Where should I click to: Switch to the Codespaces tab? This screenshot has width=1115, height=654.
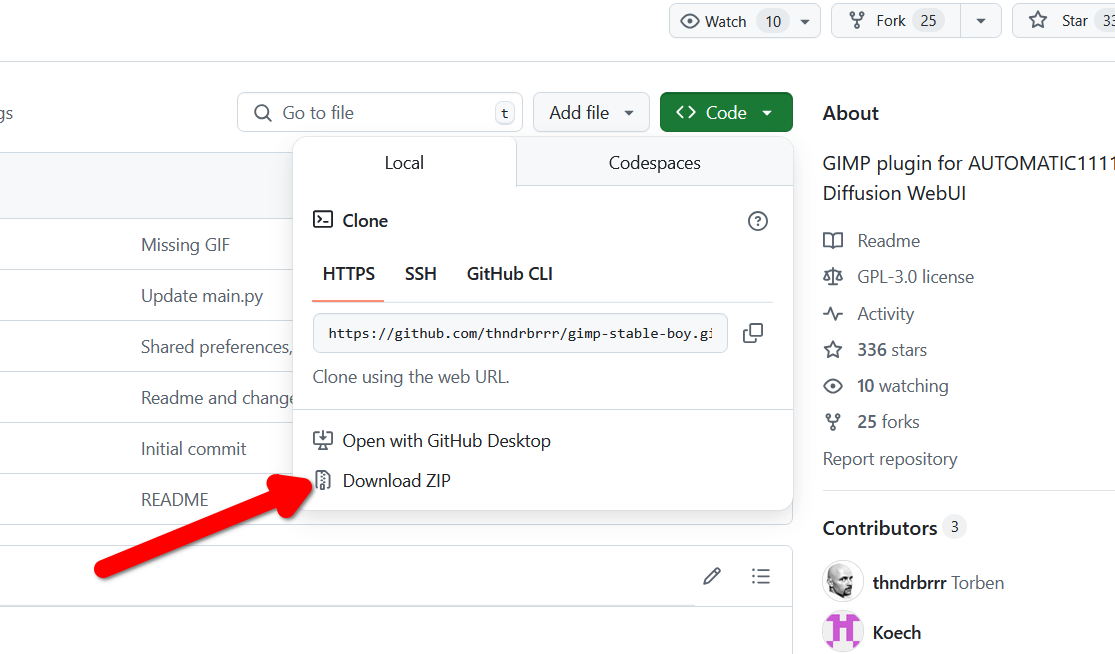pyautogui.click(x=654, y=163)
